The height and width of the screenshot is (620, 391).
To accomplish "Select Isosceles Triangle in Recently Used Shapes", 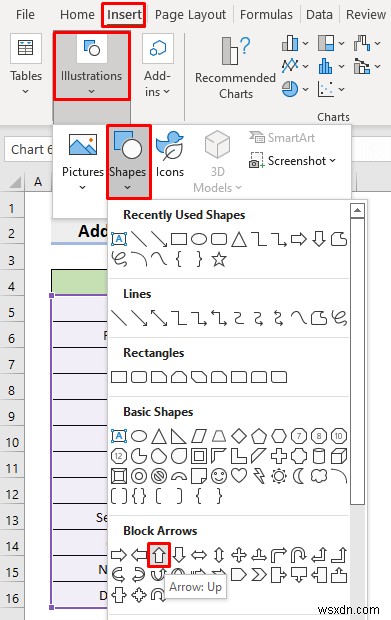I will click(x=239, y=239).
